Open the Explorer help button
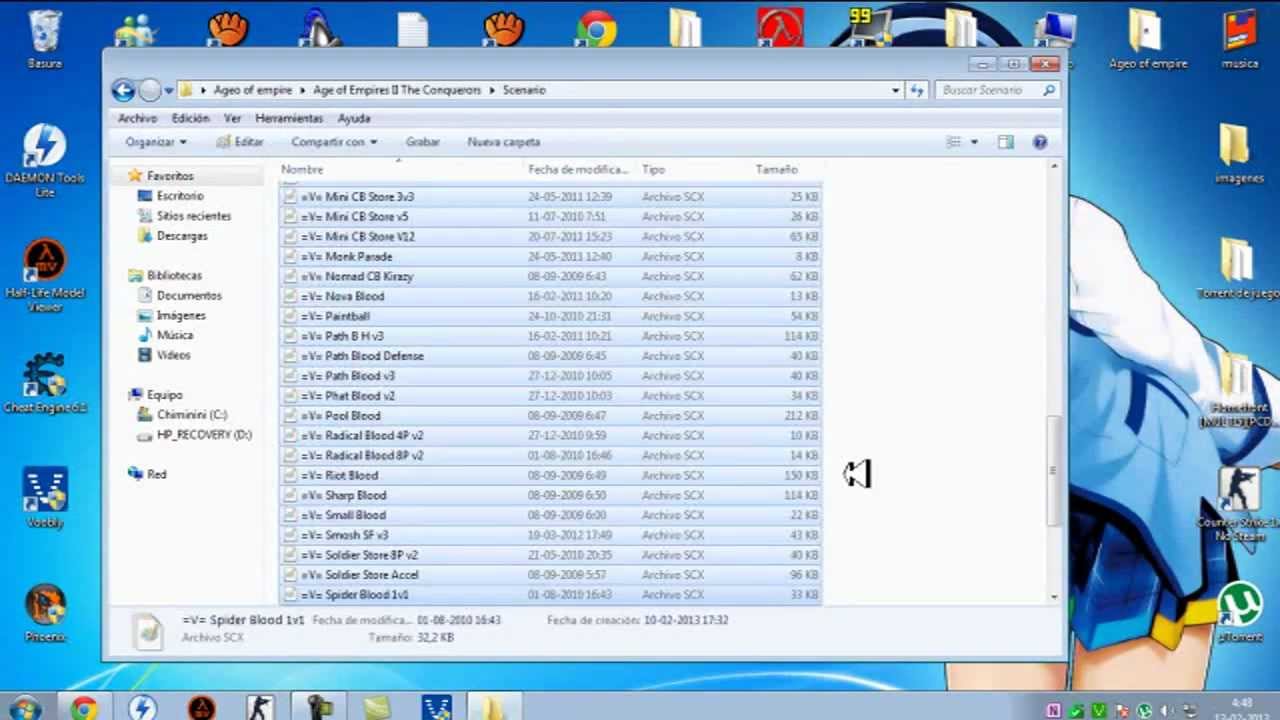 pos(1040,142)
